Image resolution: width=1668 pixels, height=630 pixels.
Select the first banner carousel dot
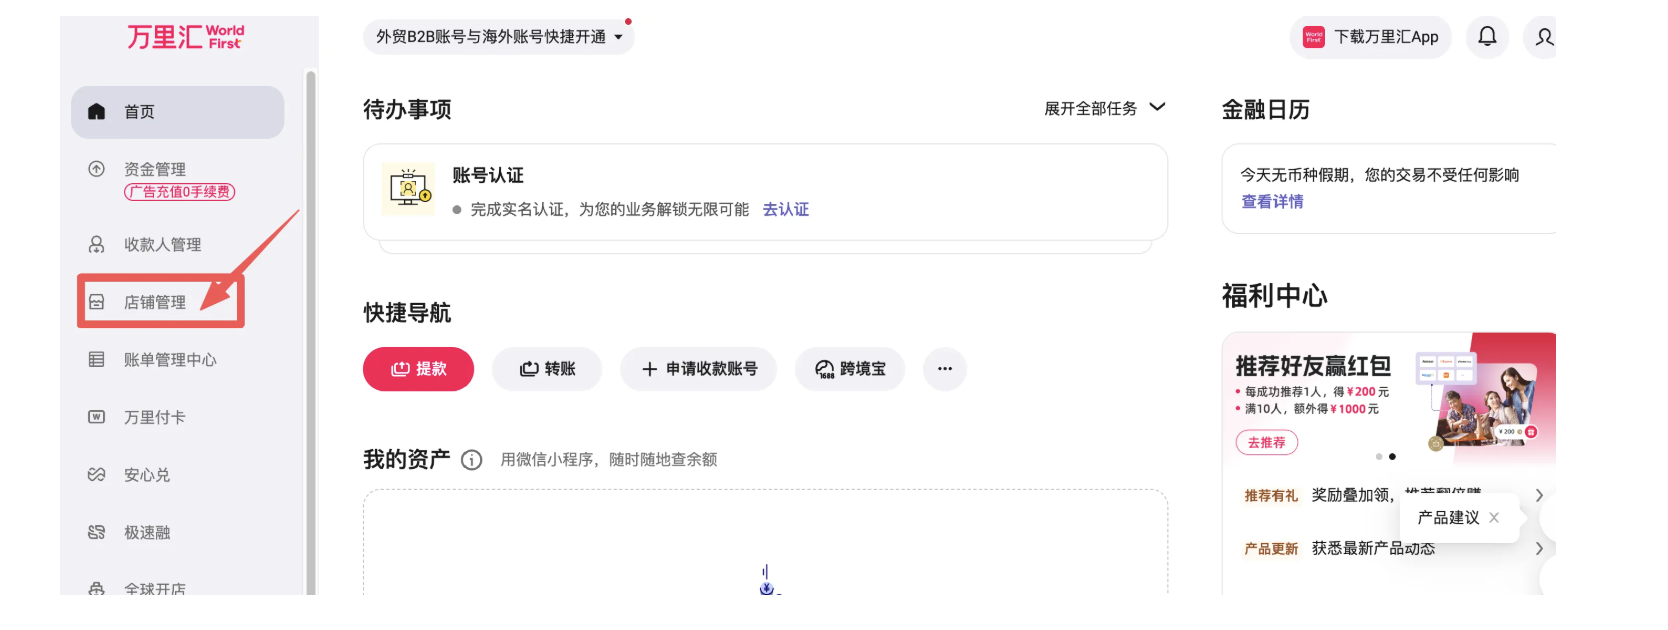click(1379, 457)
